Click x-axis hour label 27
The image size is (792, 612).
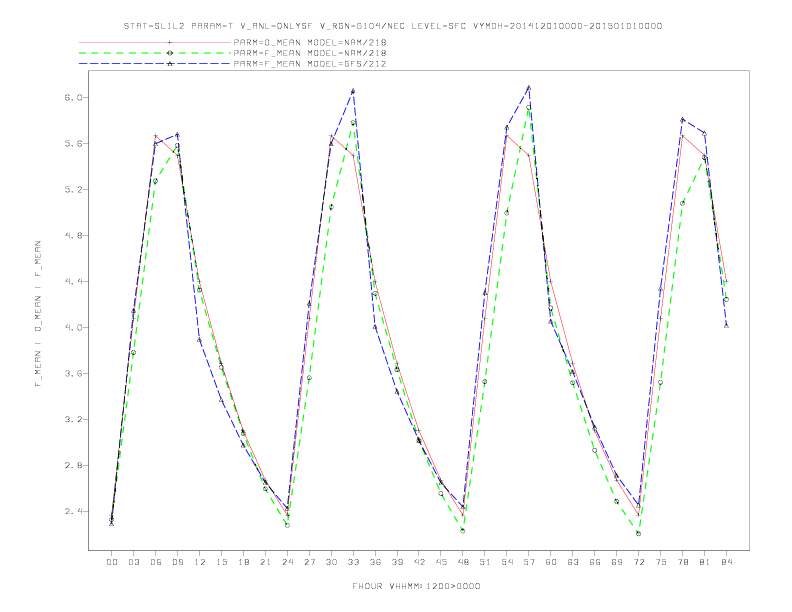pyautogui.click(x=309, y=562)
